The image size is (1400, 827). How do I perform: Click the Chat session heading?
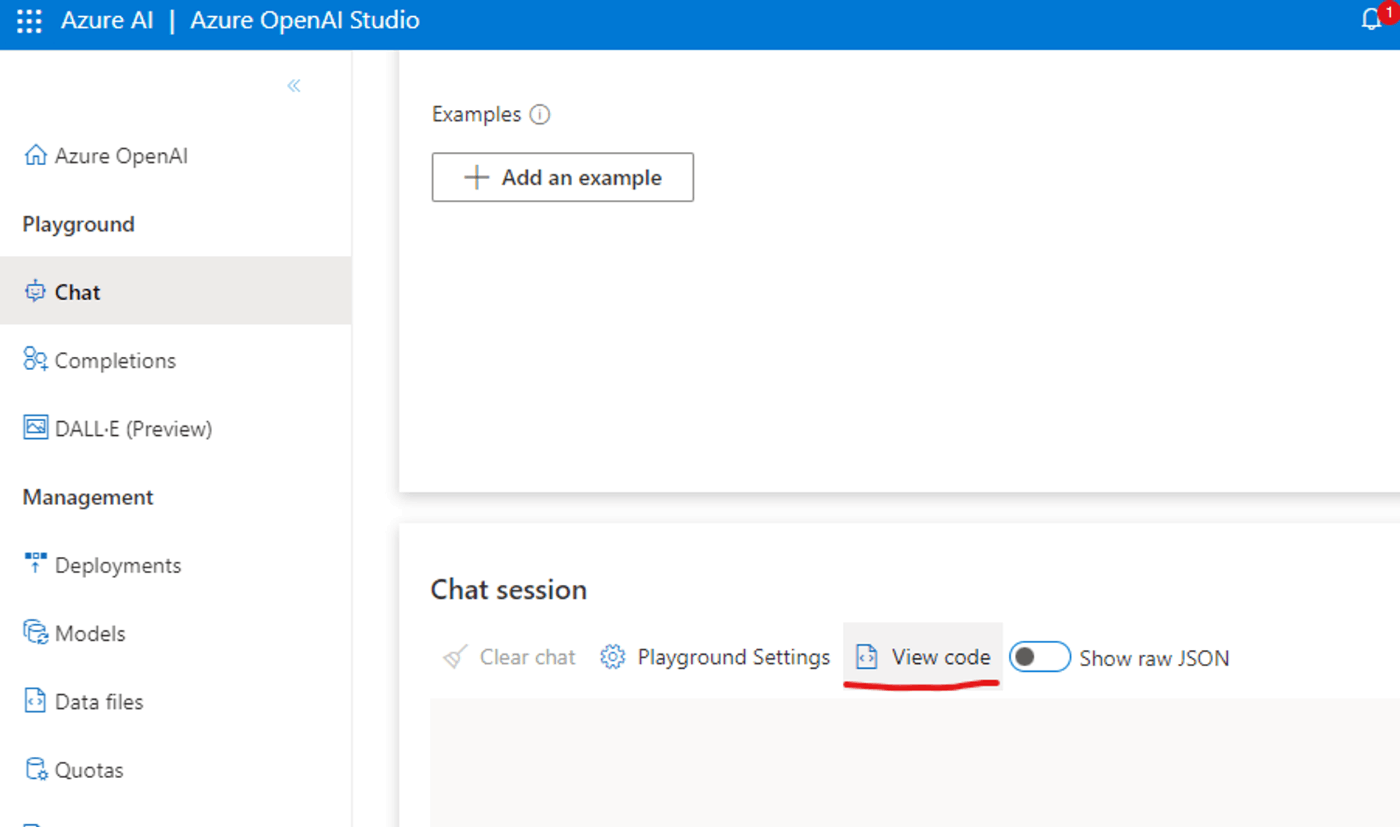click(x=509, y=590)
